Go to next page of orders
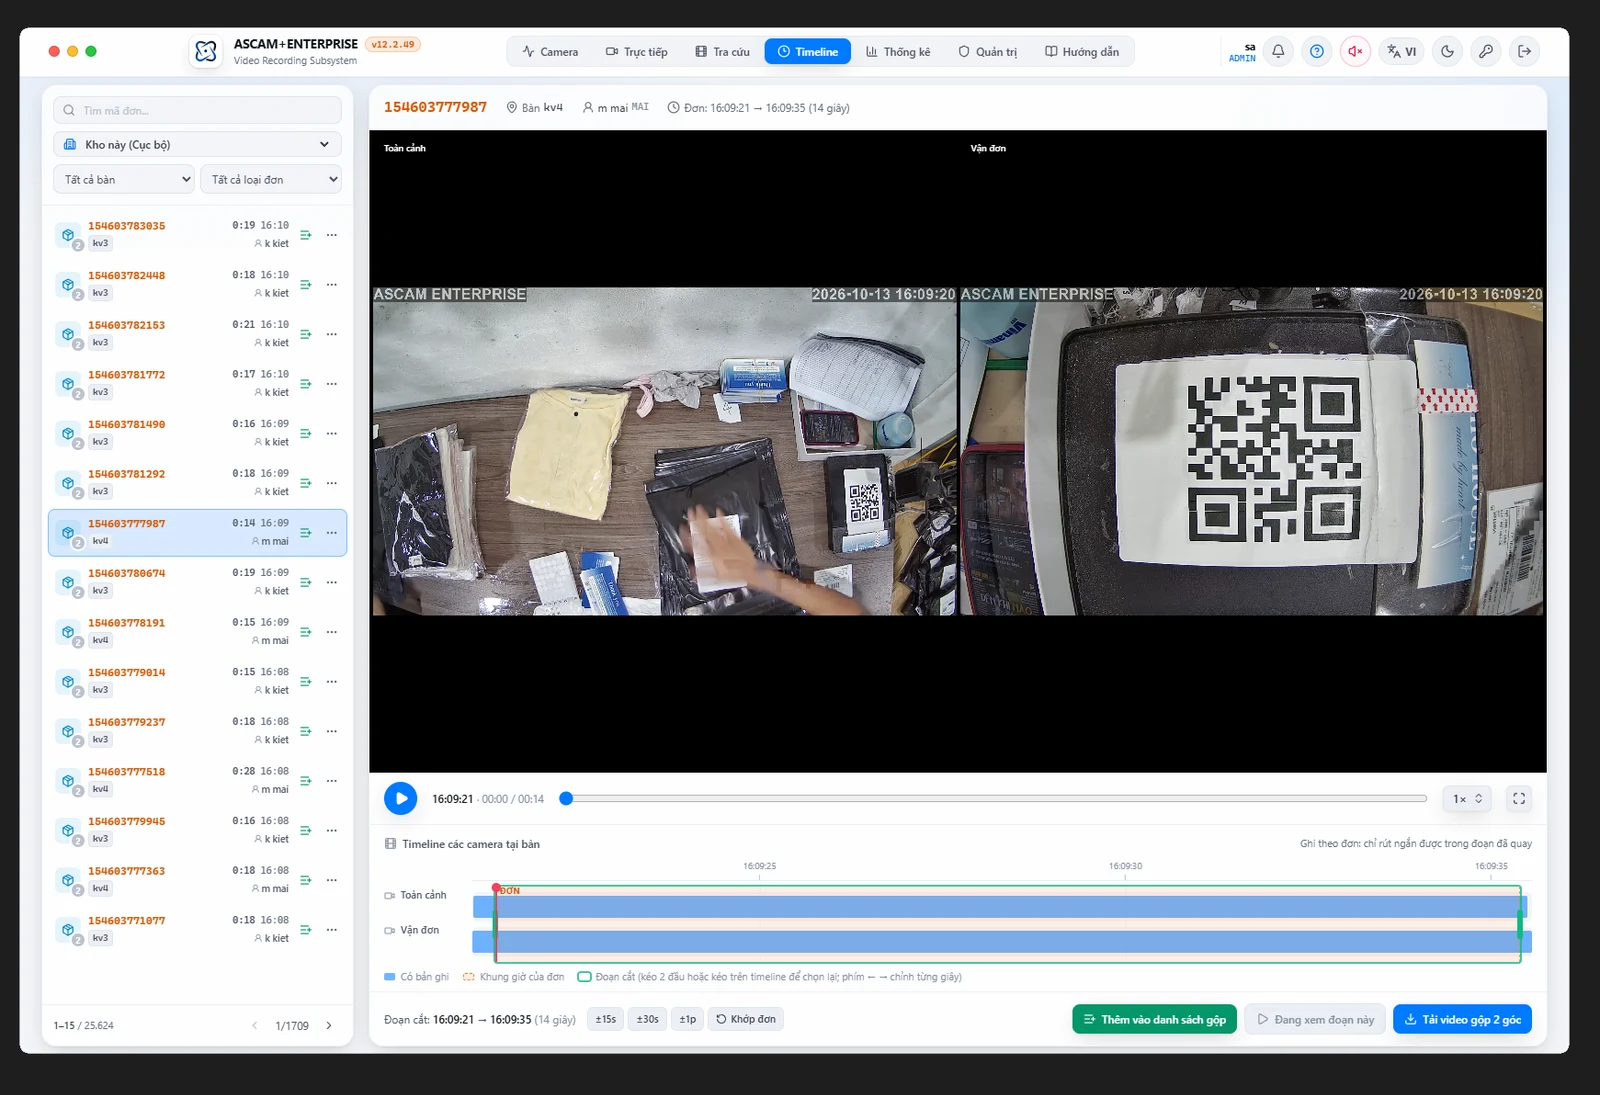Screen dimensions: 1600x1095 point(329,1026)
